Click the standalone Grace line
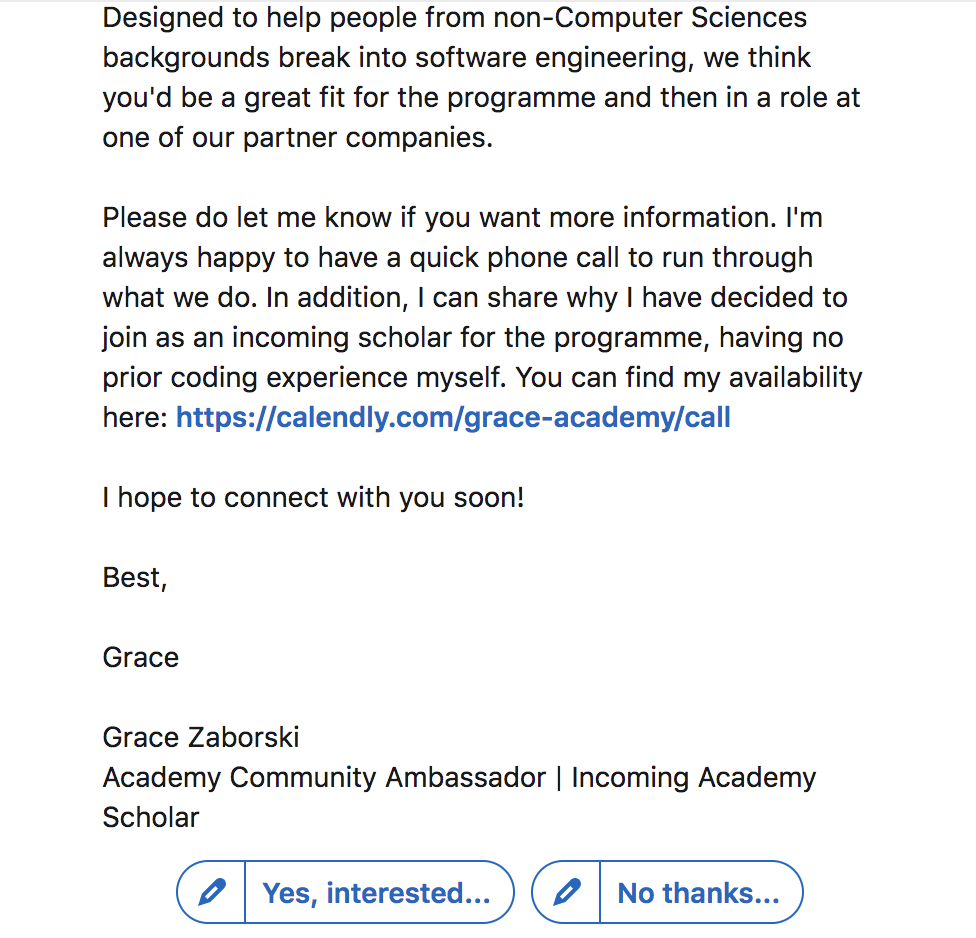This screenshot has height=938, width=976. (x=141, y=657)
